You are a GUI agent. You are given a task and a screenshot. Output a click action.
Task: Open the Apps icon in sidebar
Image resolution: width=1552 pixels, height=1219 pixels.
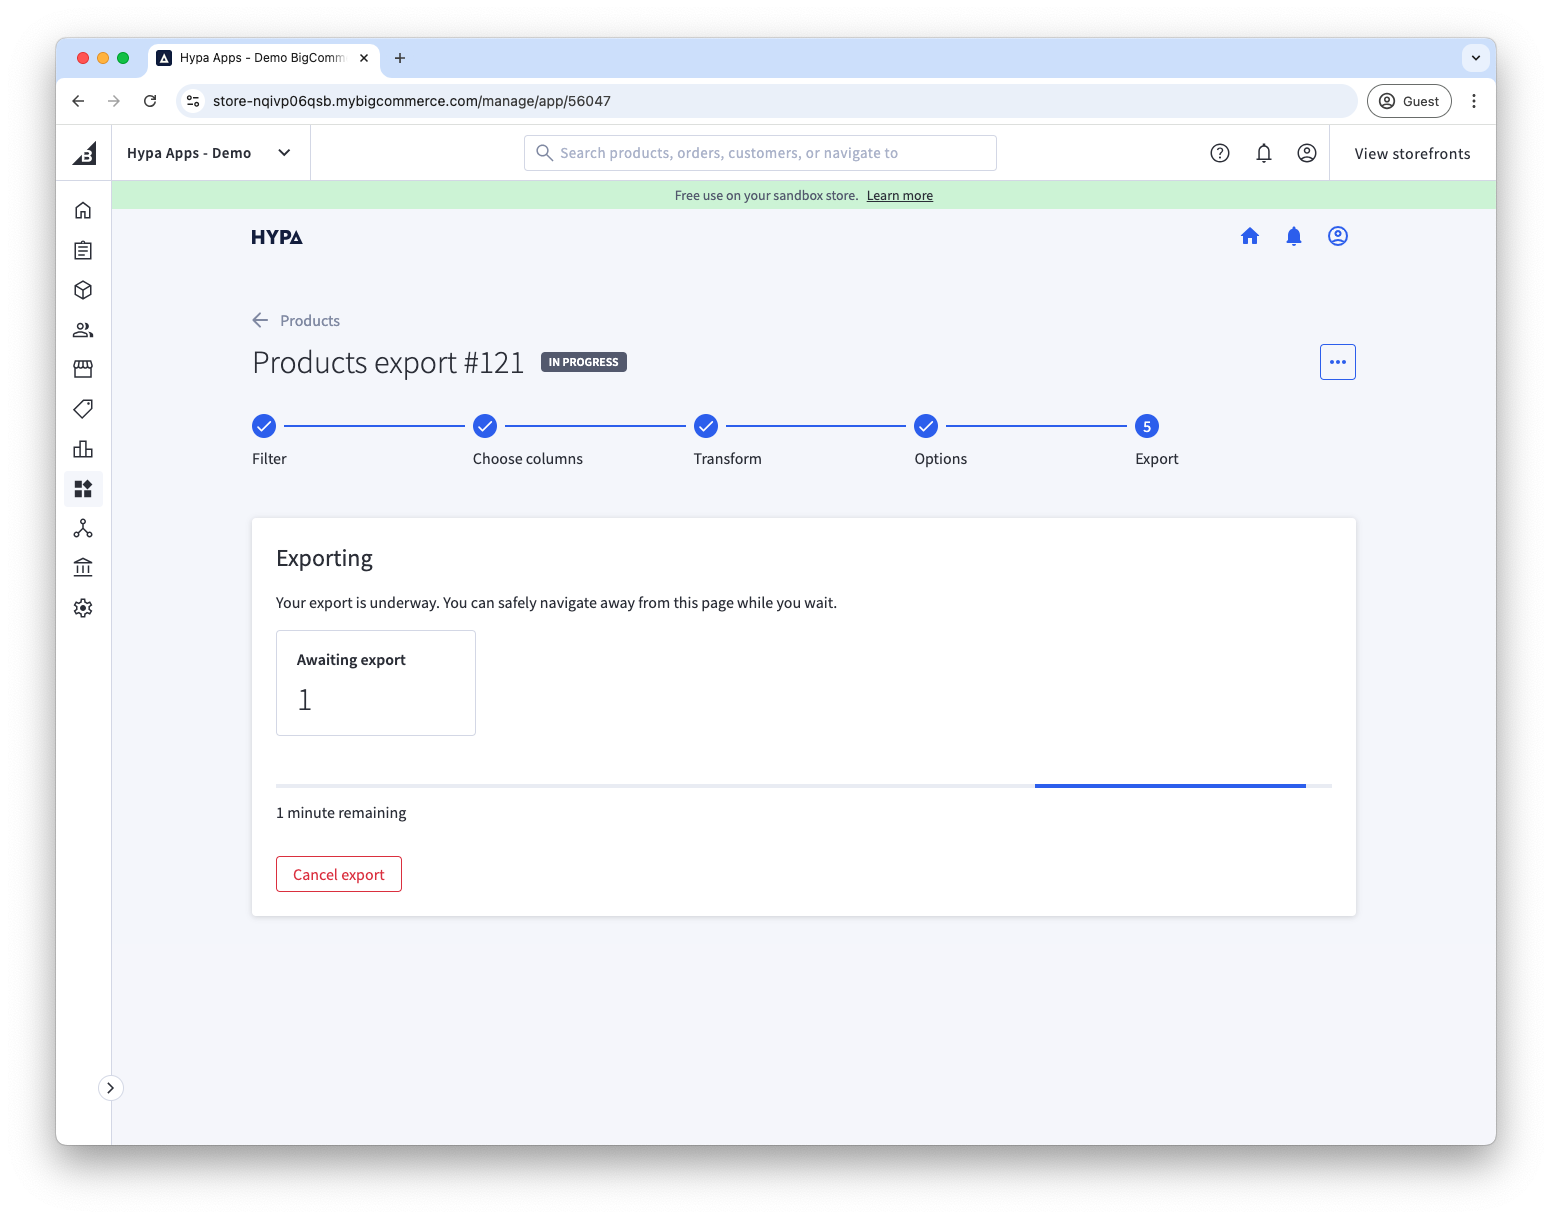[x=83, y=489]
